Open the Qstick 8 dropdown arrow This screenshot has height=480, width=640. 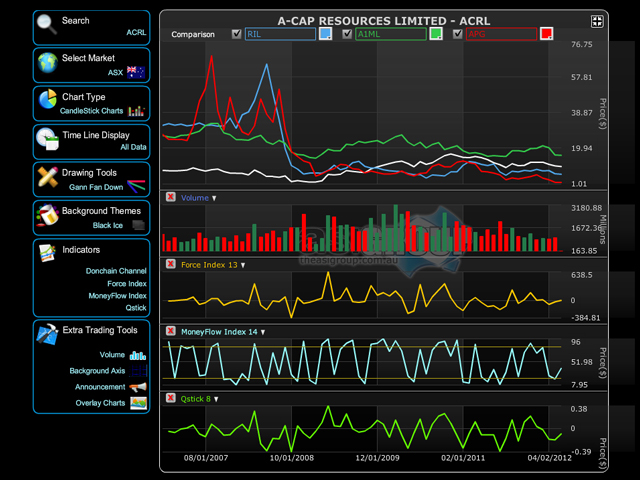pos(216,399)
